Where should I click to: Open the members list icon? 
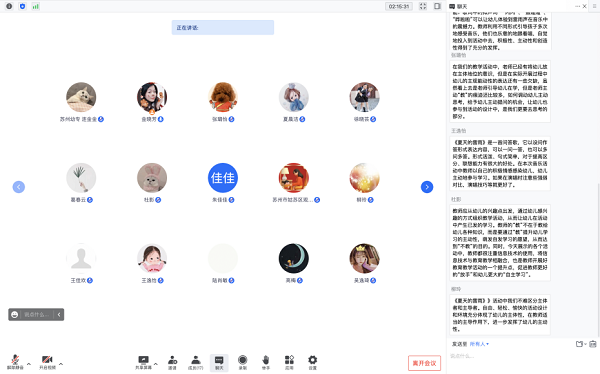[196, 362]
